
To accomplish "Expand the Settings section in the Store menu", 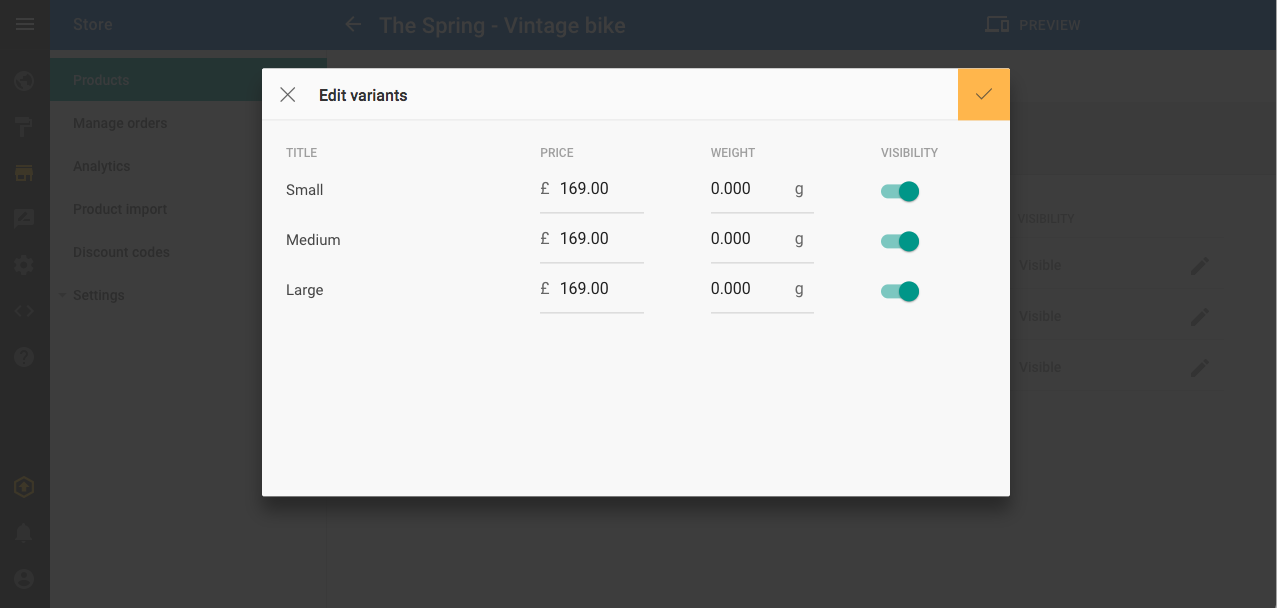I will (x=99, y=295).
